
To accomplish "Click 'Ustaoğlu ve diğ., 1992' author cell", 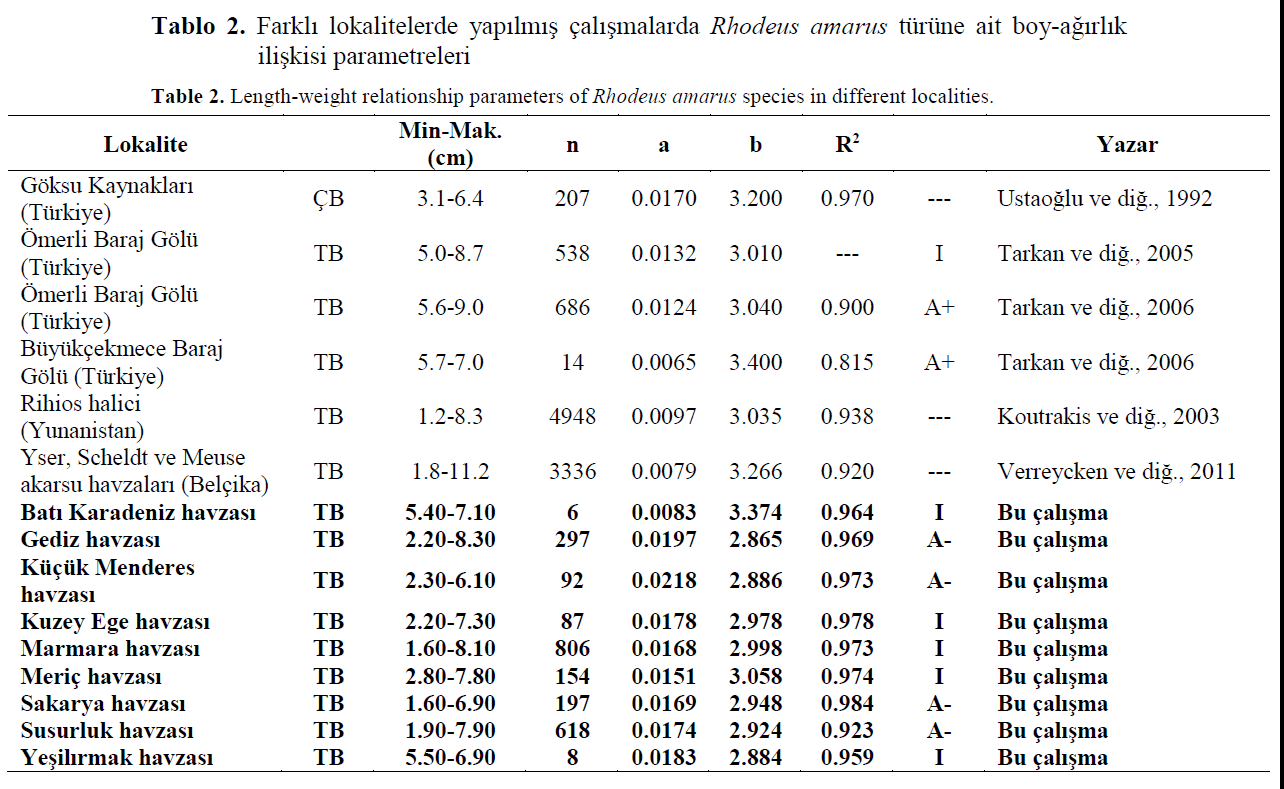I will (1105, 198).
